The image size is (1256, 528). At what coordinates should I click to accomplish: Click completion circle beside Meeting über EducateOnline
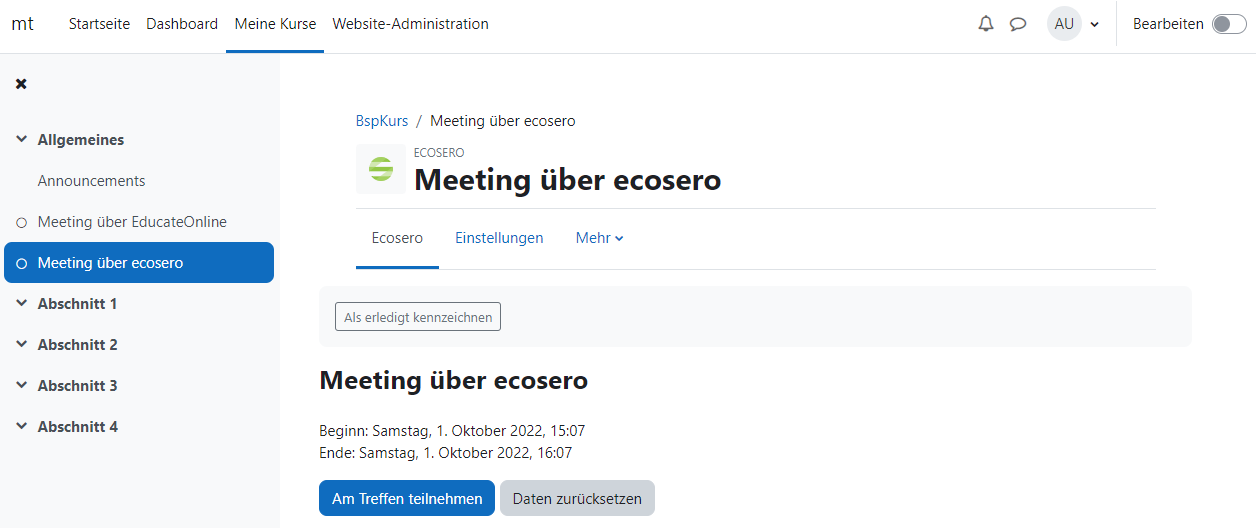22,222
